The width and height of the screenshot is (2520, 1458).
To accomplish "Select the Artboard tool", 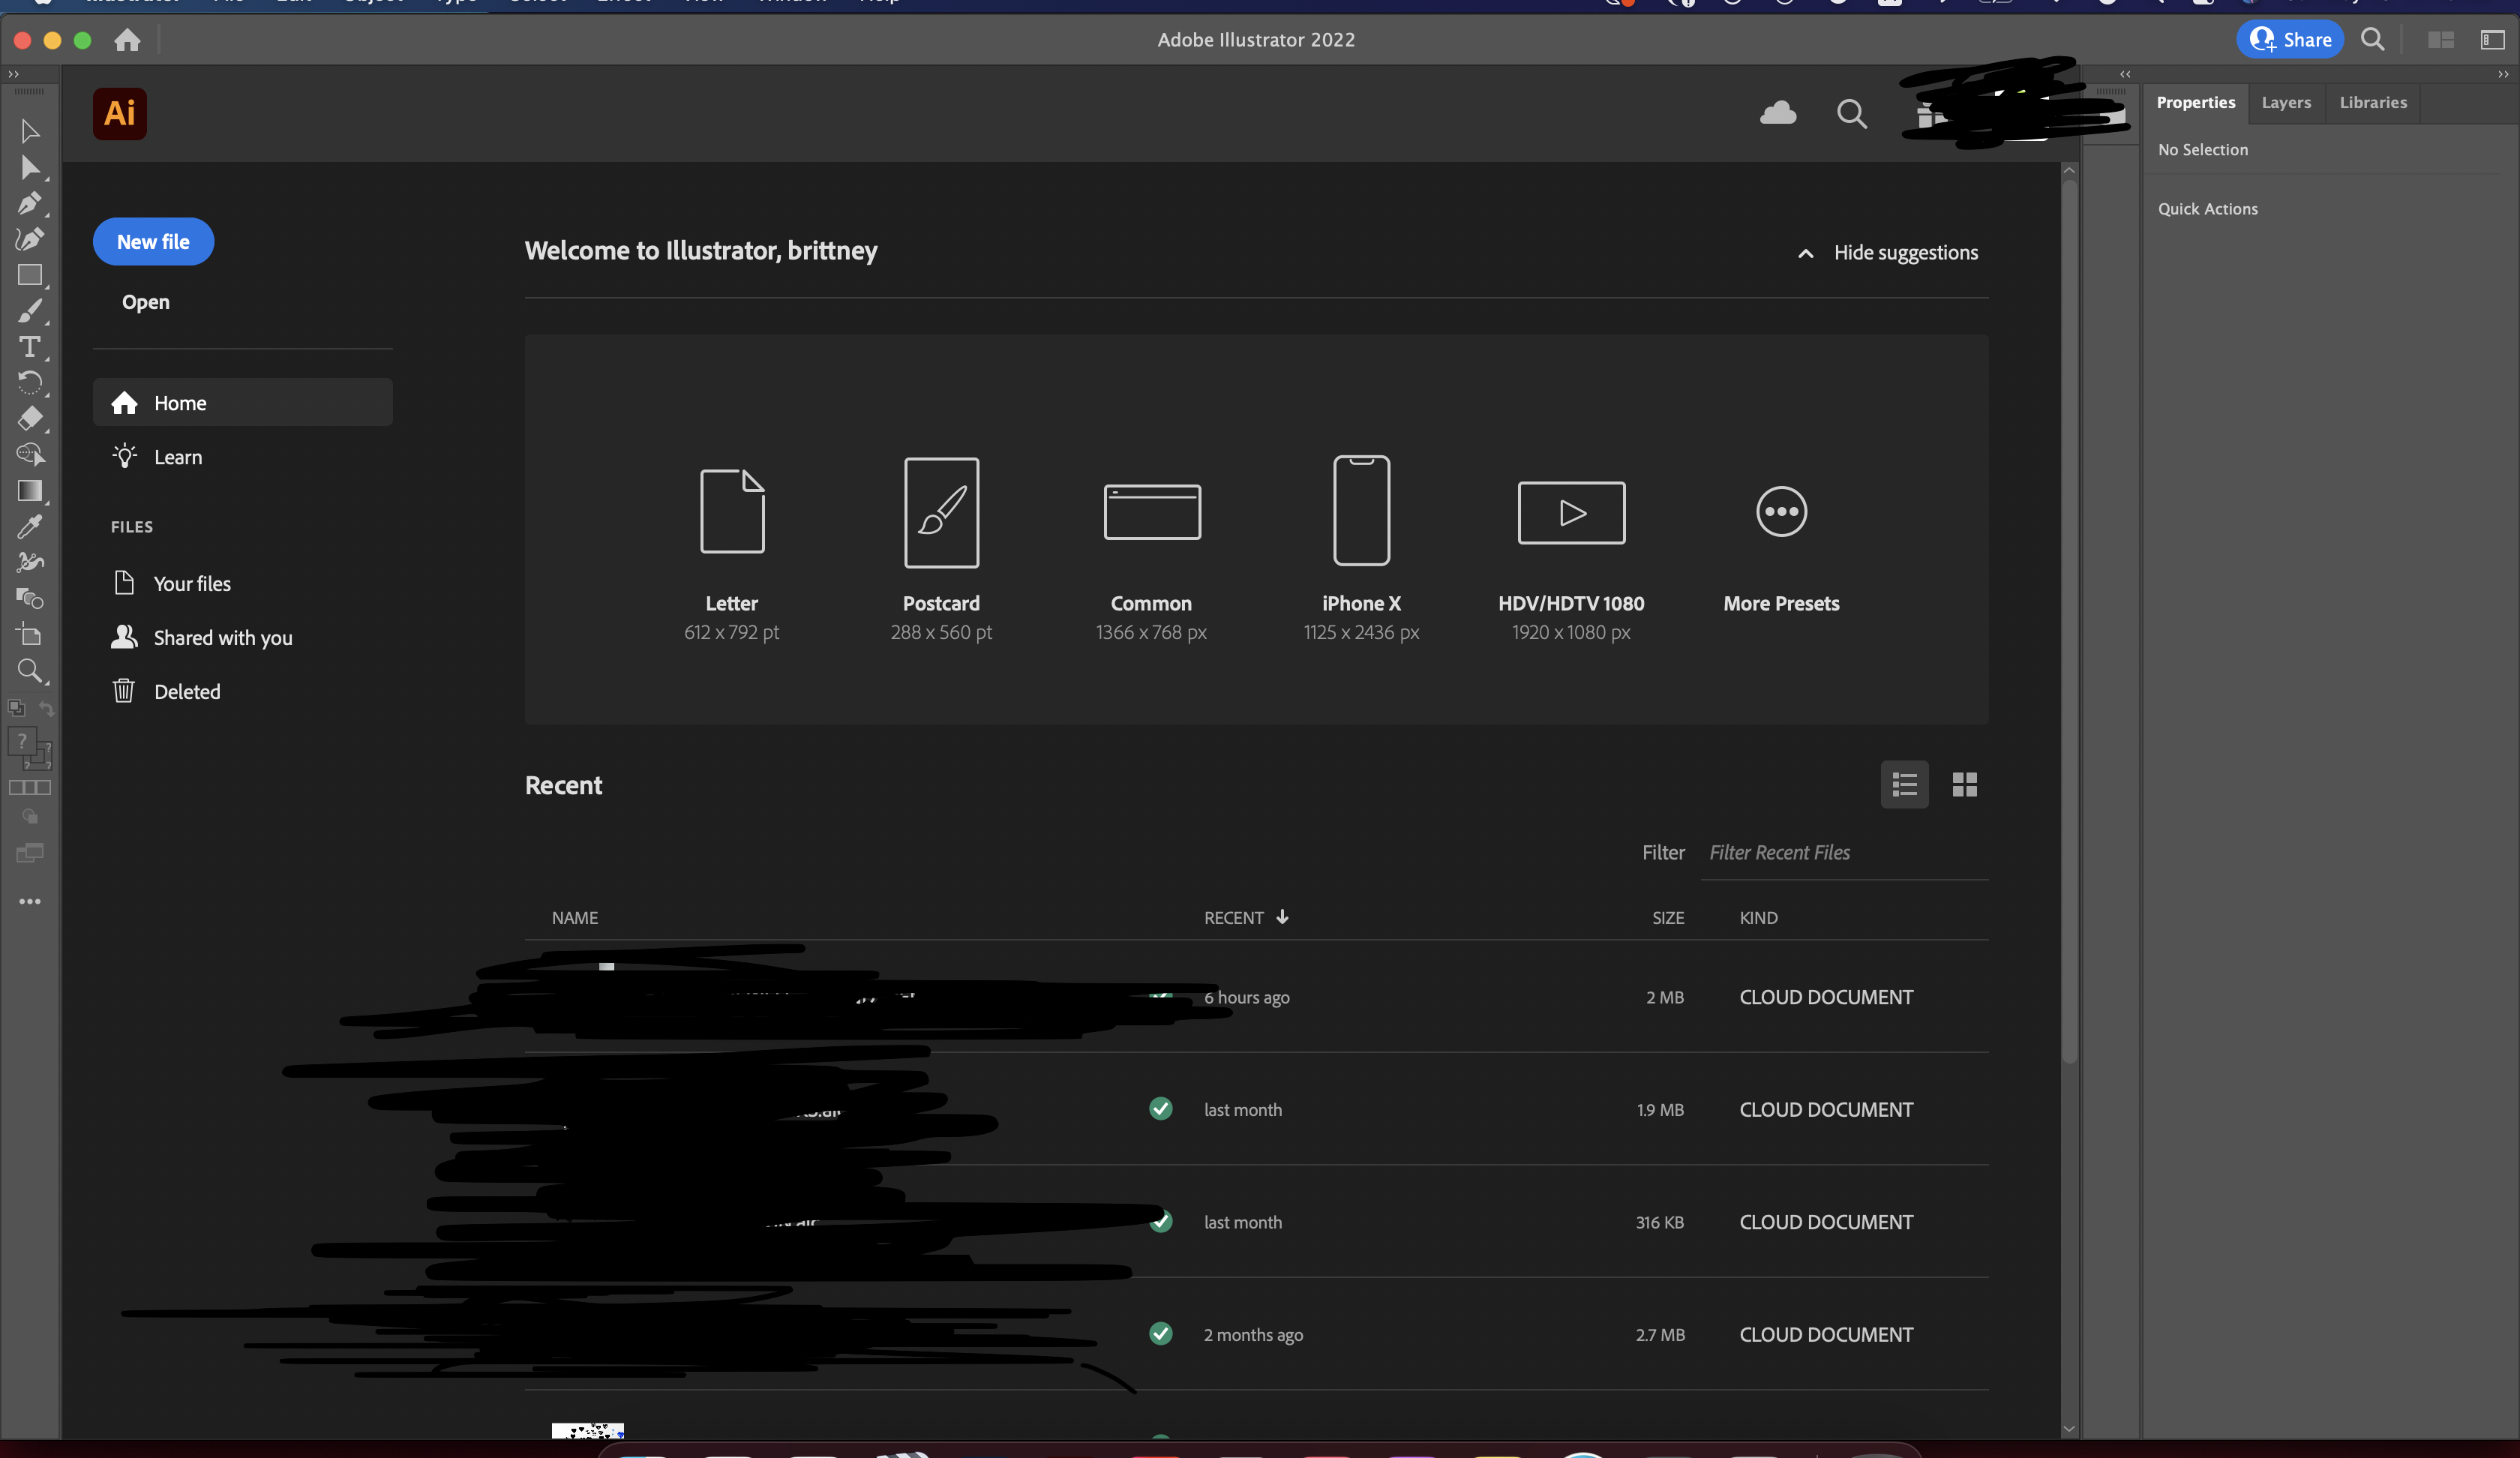I will point(30,634).
